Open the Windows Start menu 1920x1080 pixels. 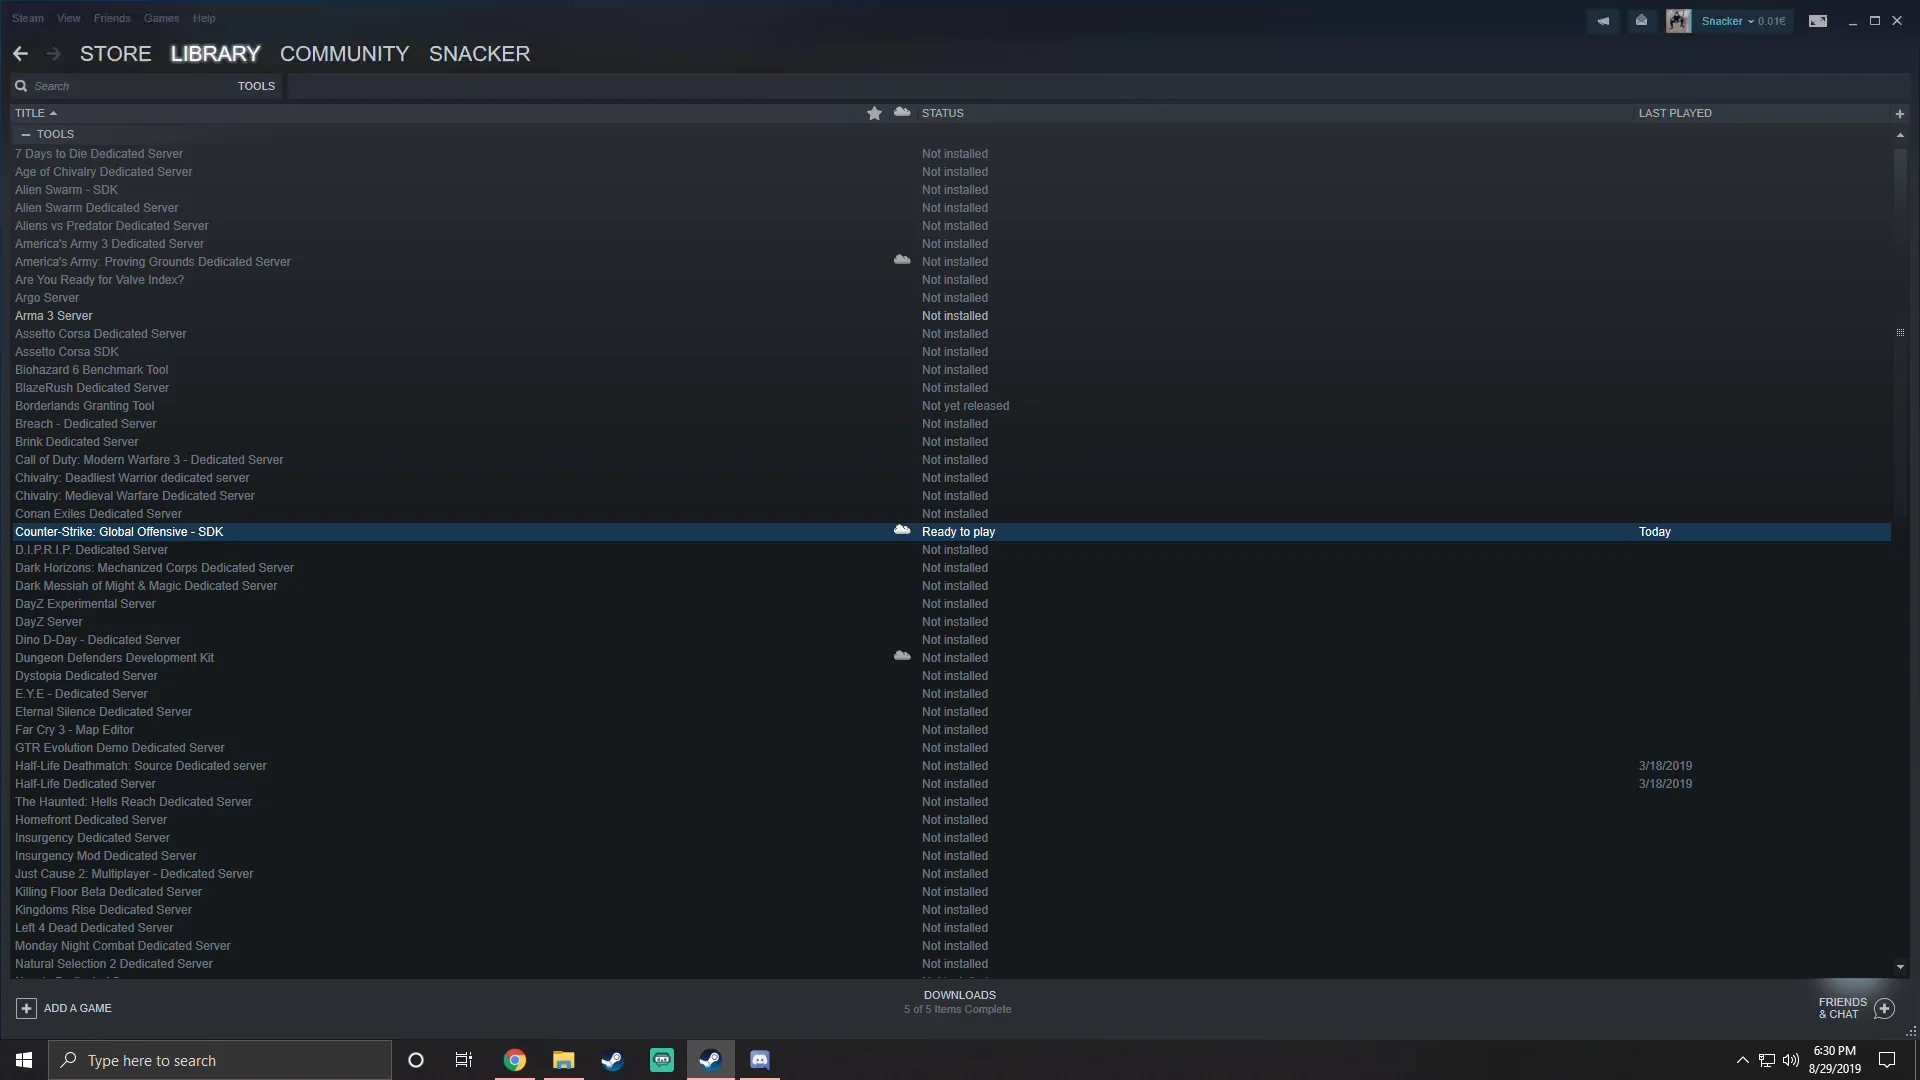pos(24,1060)
